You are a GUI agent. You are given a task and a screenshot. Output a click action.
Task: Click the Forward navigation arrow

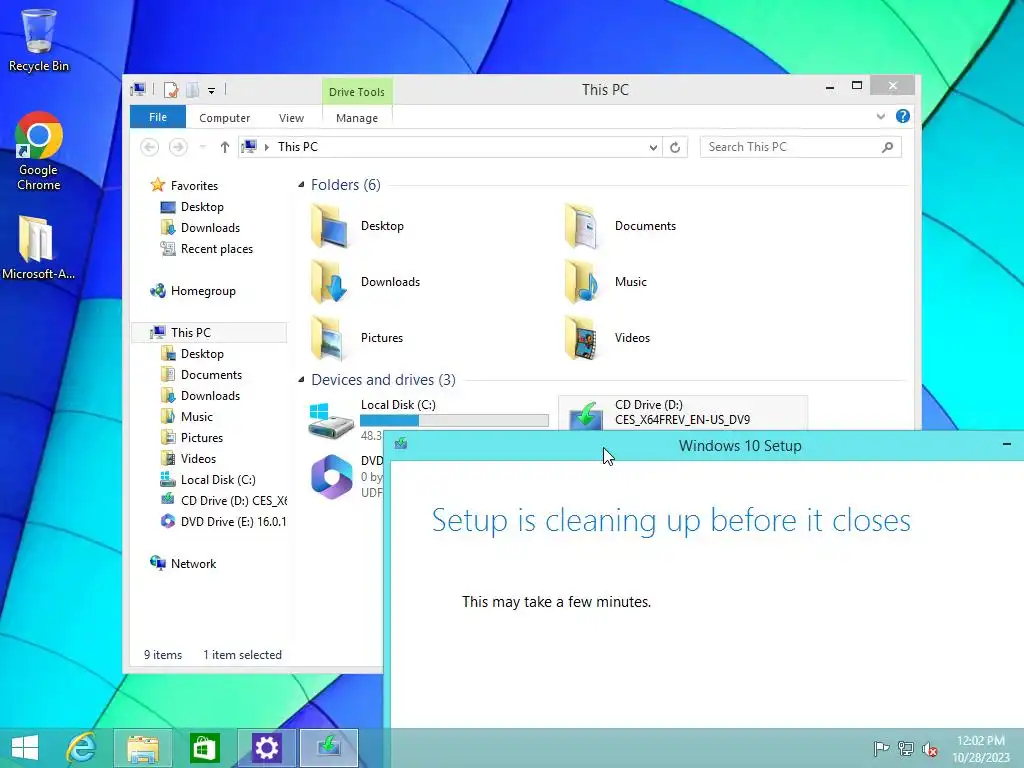pyautogui.click(x=178, y=147)
